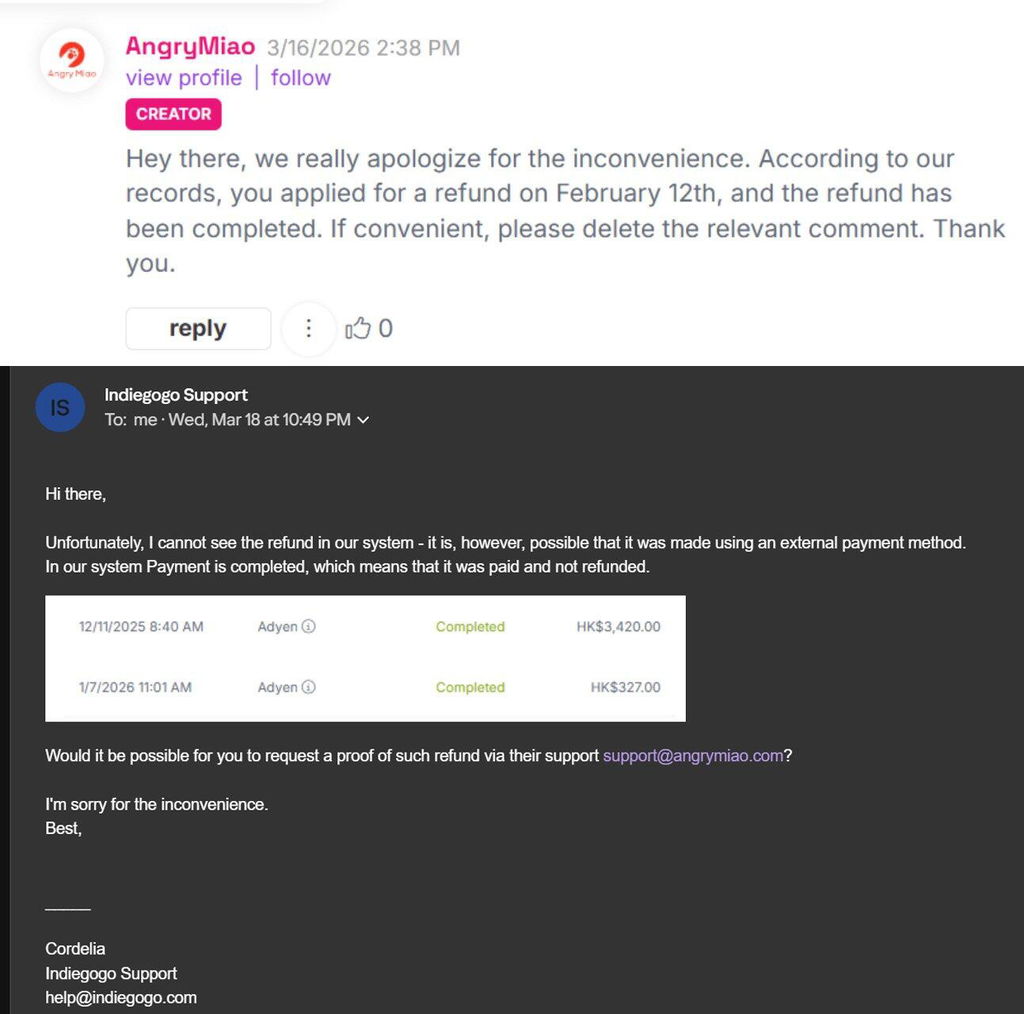Reply to AngryMiao's comment
Image resolution: width=1024 pixels, height=1014 pixels.
[x=198, y=328]
